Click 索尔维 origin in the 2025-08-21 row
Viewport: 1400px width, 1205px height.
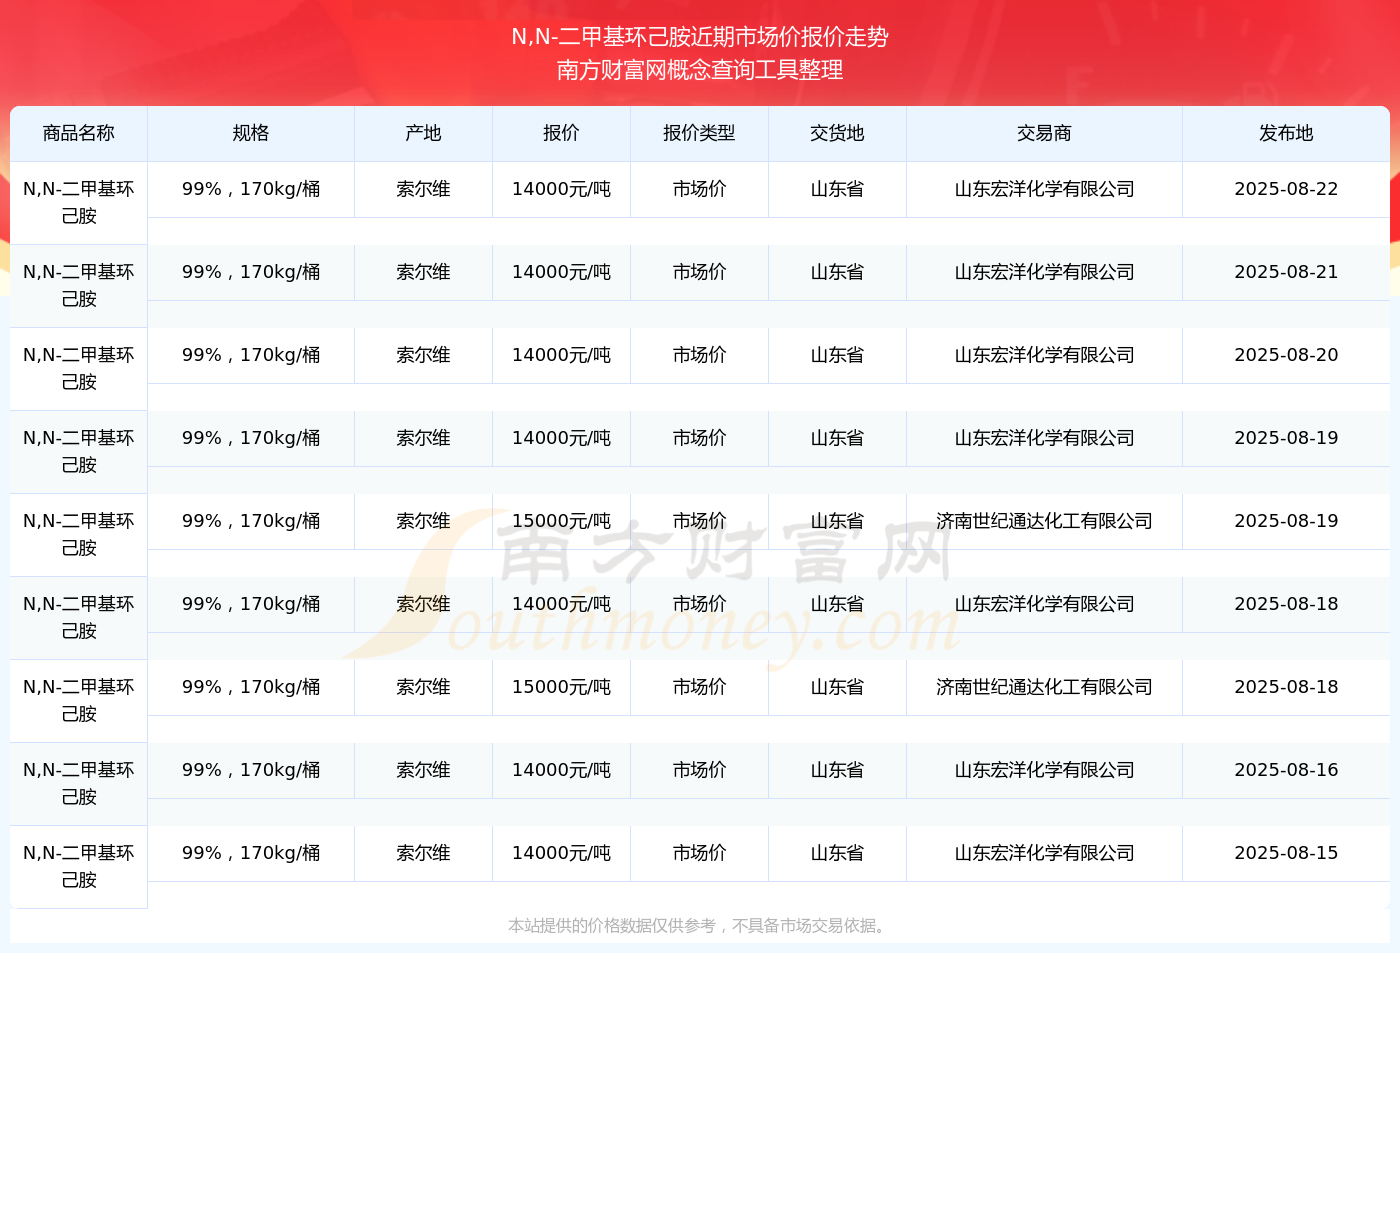(423, 272)
